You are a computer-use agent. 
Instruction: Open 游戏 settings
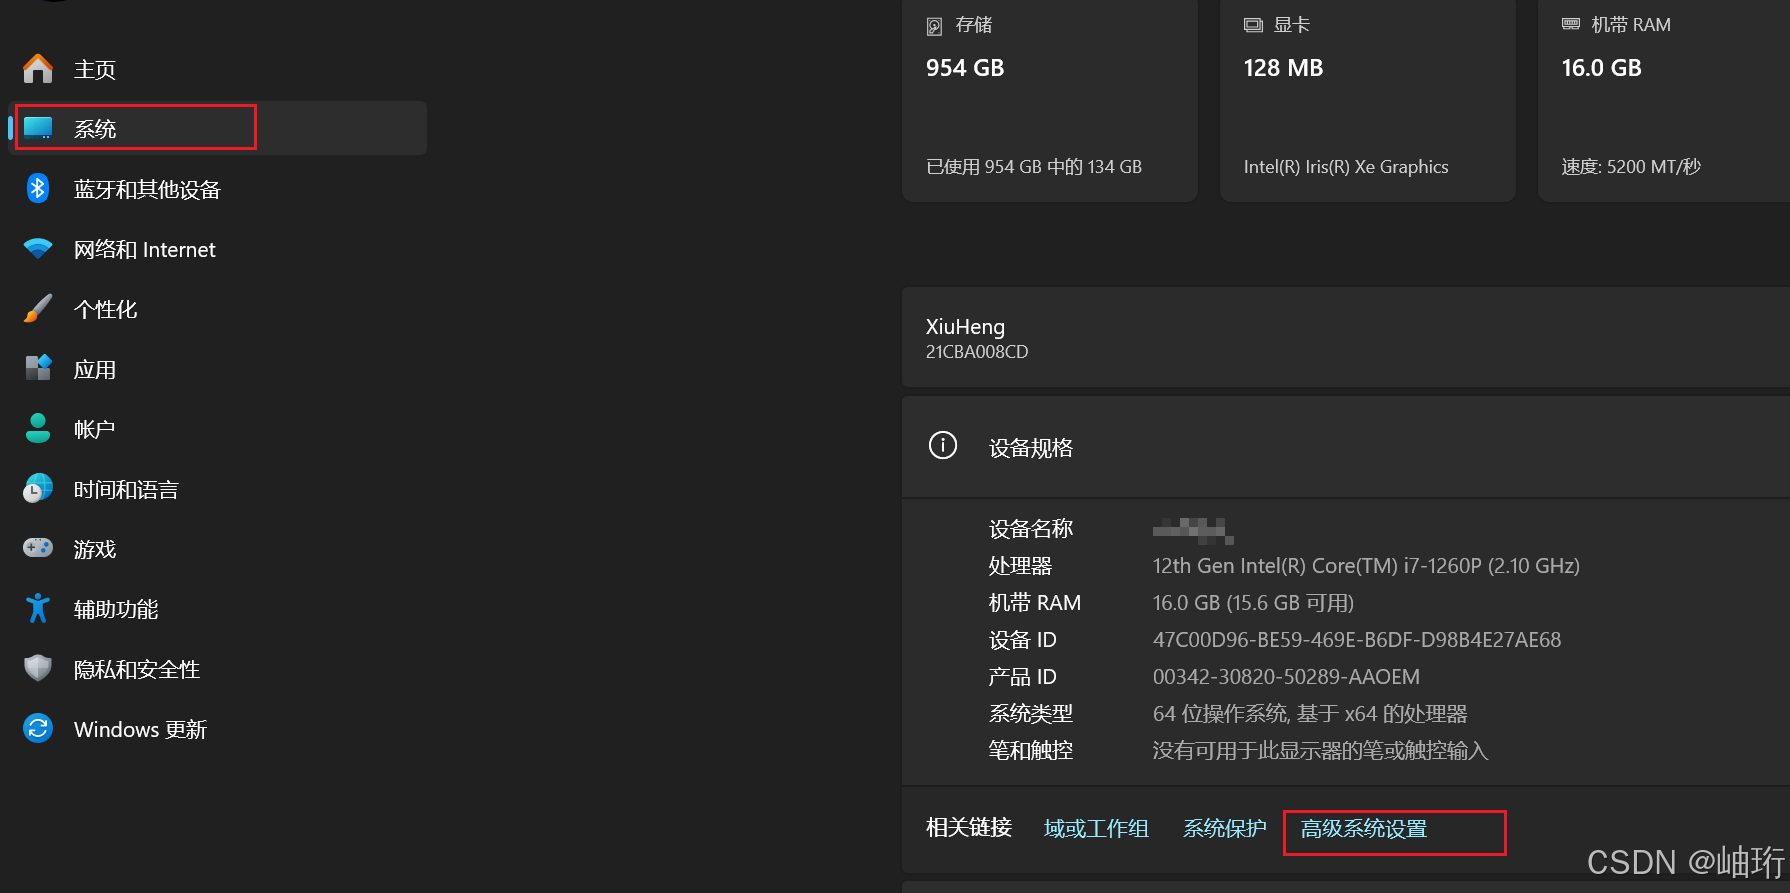217,549
